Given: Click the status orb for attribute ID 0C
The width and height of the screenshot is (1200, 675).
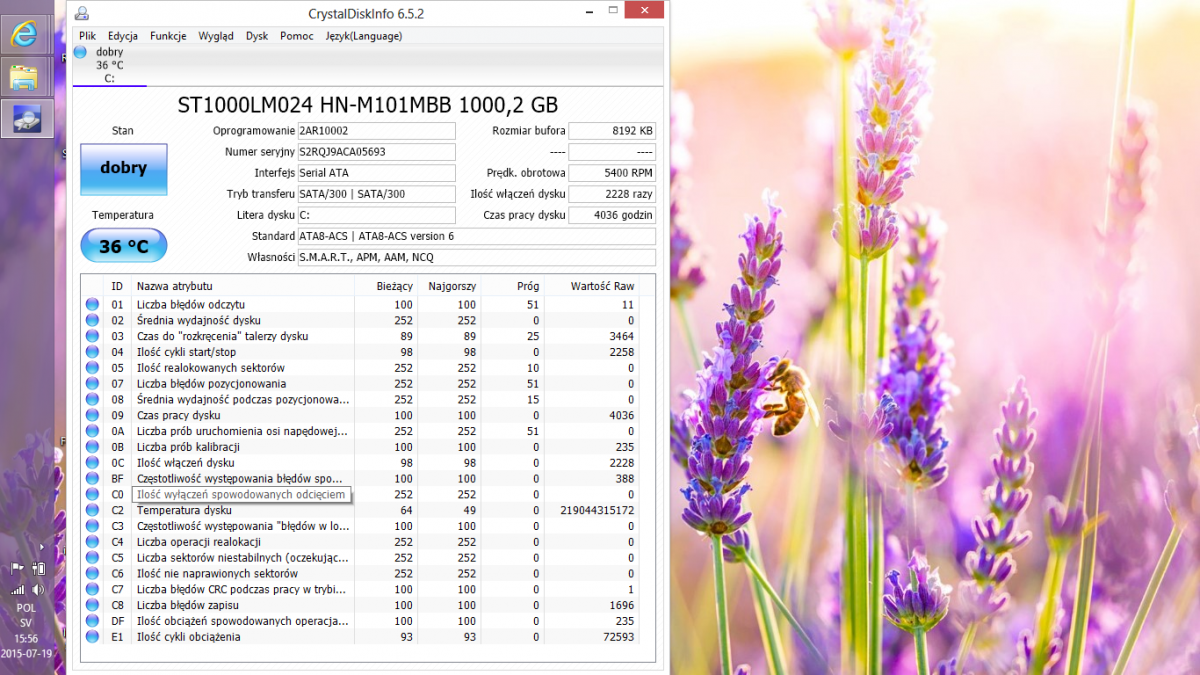Looking at the screenshot, I should (92, 462).
